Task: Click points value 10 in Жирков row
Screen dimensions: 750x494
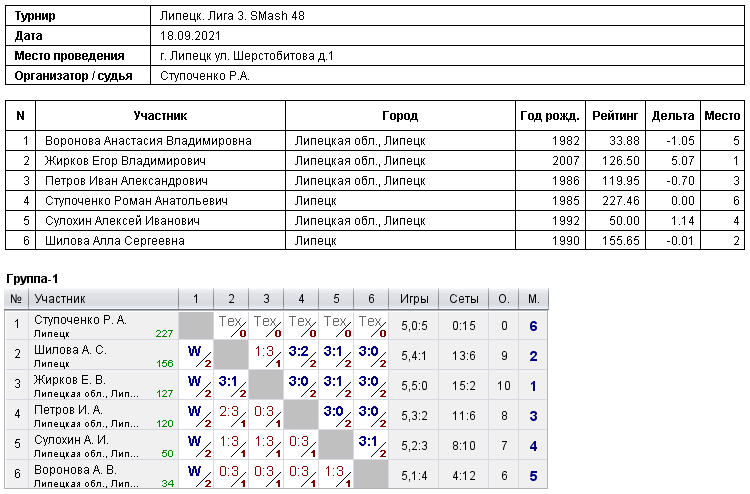Action: (x=504, y=386)
